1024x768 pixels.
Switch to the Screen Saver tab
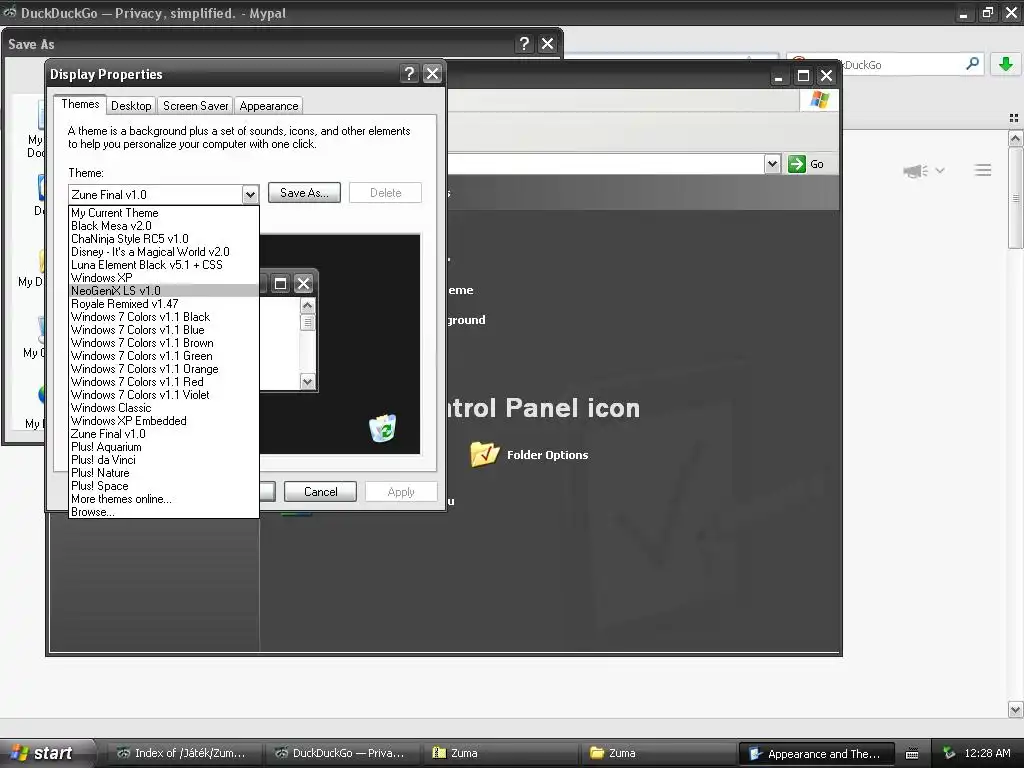(195, 106)
